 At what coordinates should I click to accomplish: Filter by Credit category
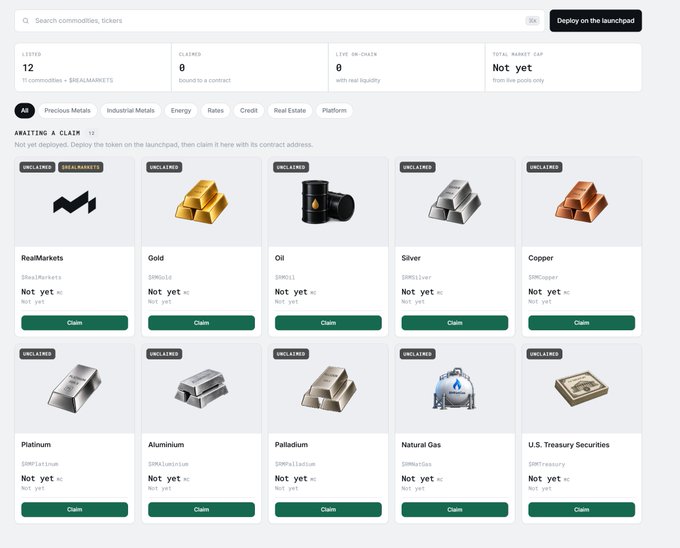(248, 111)
